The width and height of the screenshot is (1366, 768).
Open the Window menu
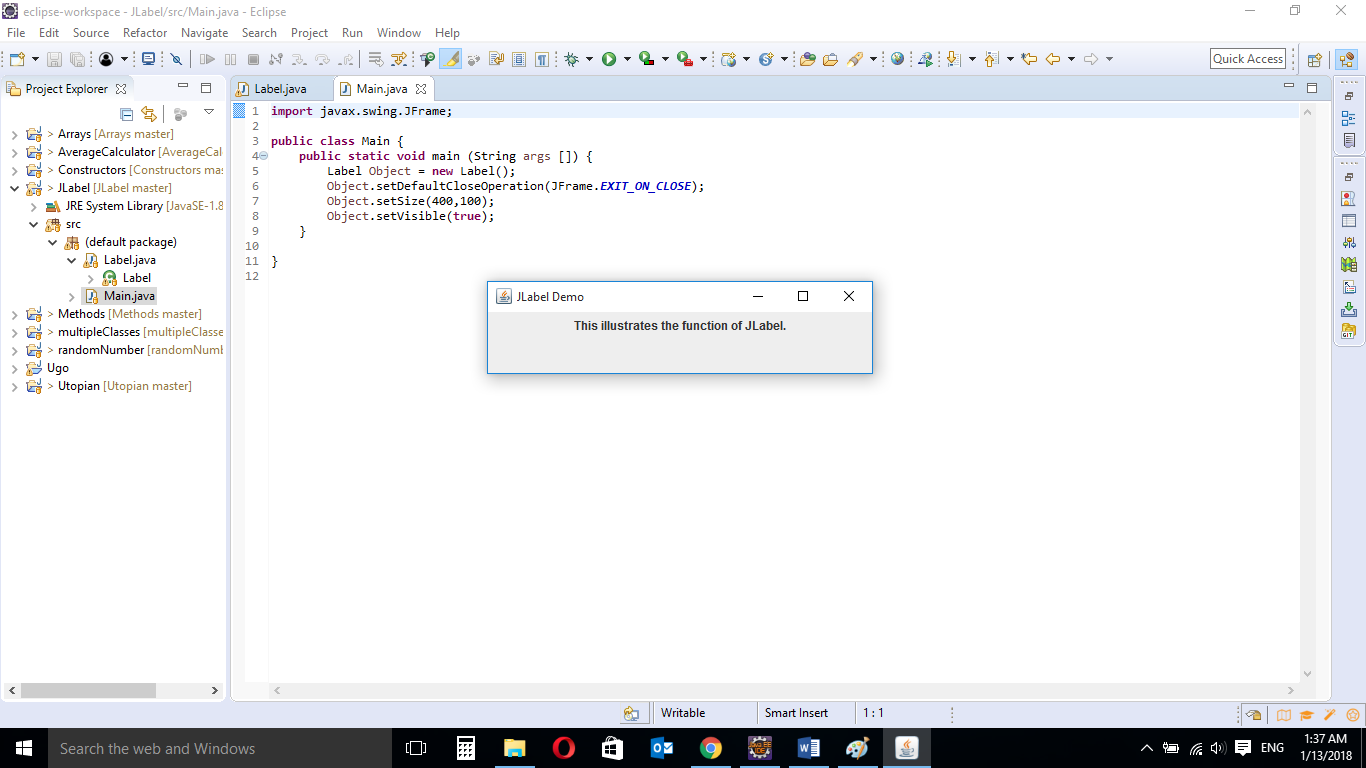tap(399, 33)
